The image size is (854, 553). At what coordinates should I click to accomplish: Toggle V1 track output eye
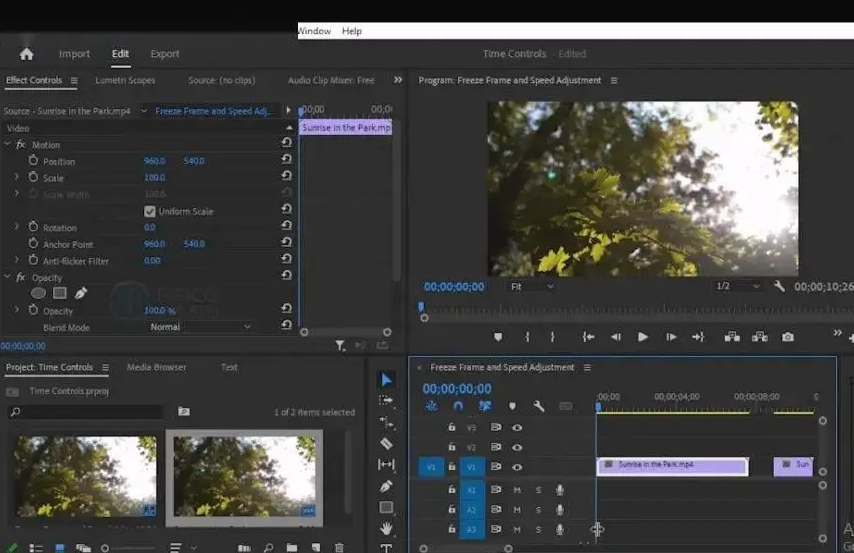517,467
